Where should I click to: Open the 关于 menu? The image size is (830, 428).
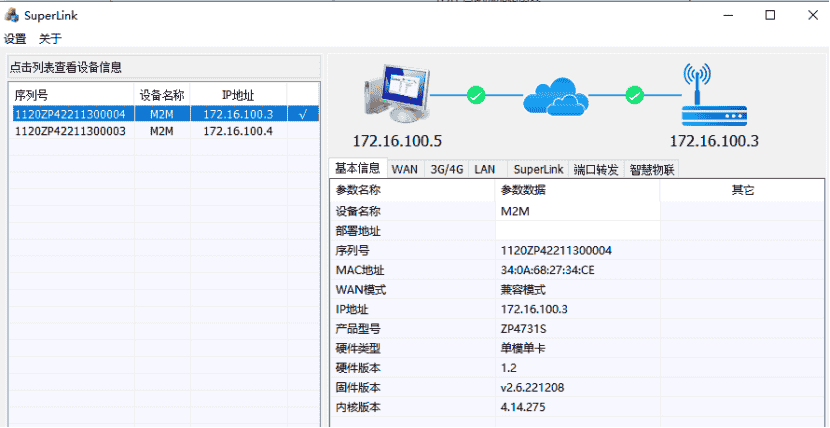point(50,39)
